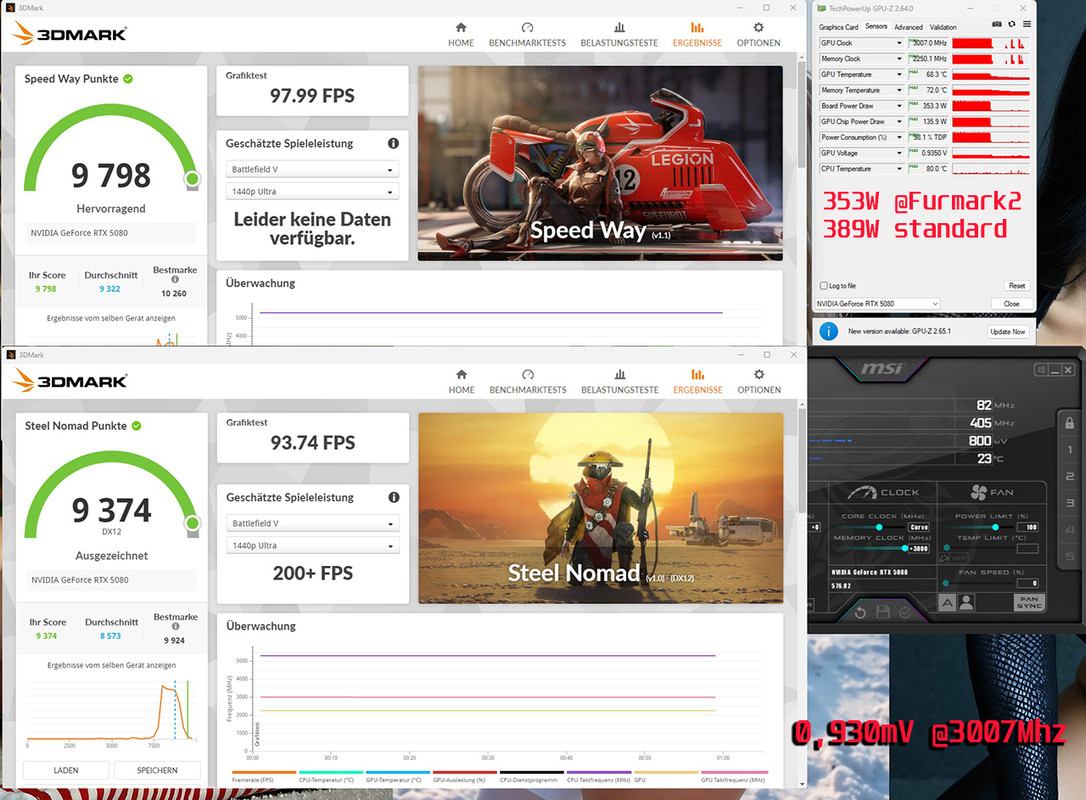Image resolution: width=1086 pixels, height=800 pixels.
Task: Click the SPEICHERN button
Action: click(157, 770)
